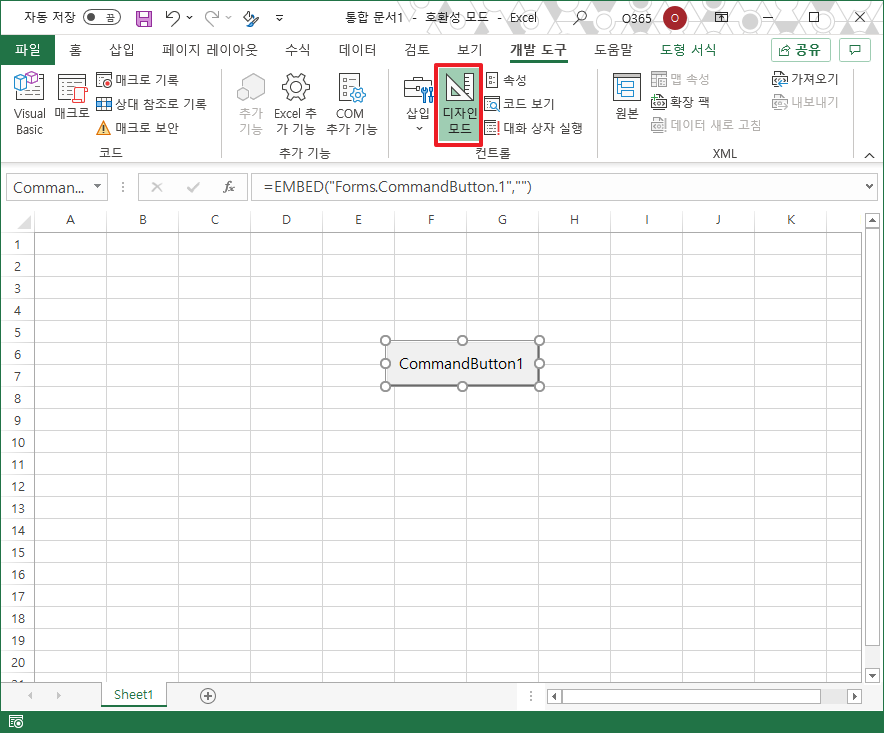Switch to the 검토 (Review) tab
Image resolution: width=884 pixels, height=733 pixels.
pos(417,50)
